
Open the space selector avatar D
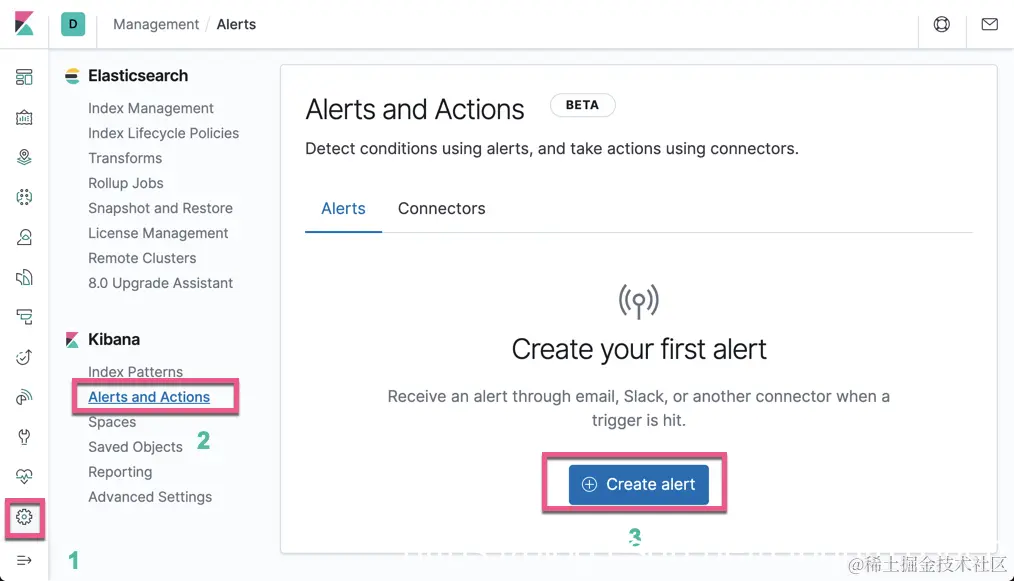pyautogui.click(x=73, y=24)
